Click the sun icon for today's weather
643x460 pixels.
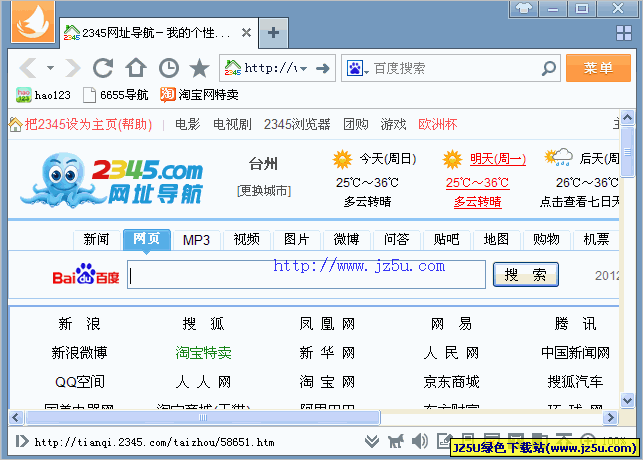pyautogui.click(x=342, y=159)
